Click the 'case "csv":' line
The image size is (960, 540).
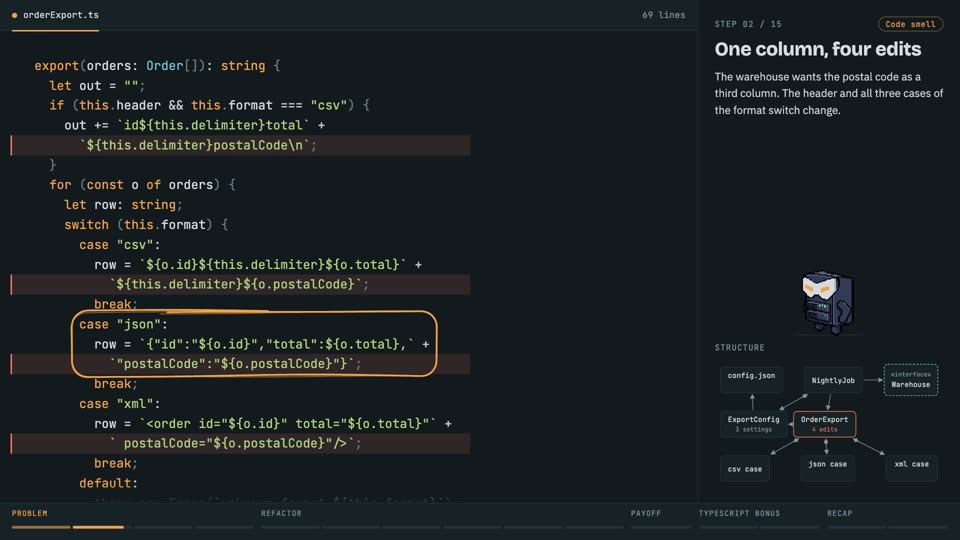coord(119,244)
